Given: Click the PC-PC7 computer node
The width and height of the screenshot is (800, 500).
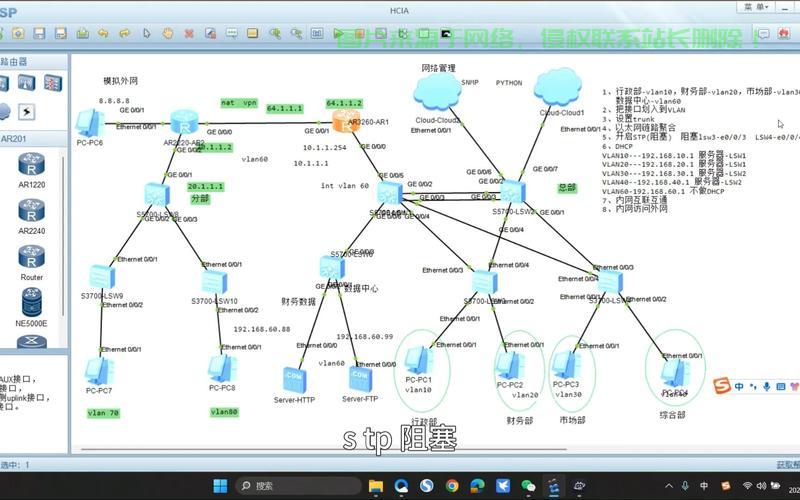Looking at the screenshot, I should (99, 371).
